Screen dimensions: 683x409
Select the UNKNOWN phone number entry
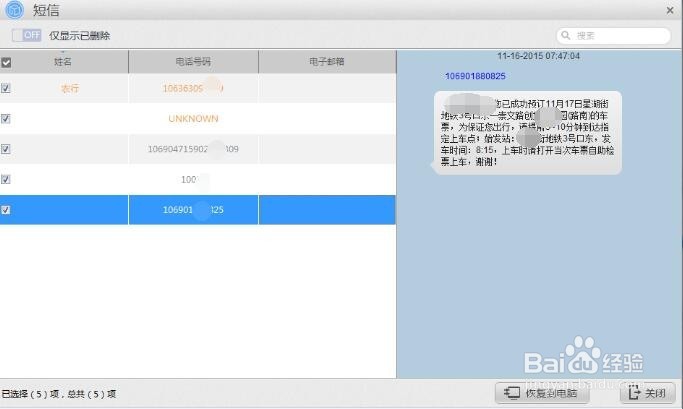[193, 118]
